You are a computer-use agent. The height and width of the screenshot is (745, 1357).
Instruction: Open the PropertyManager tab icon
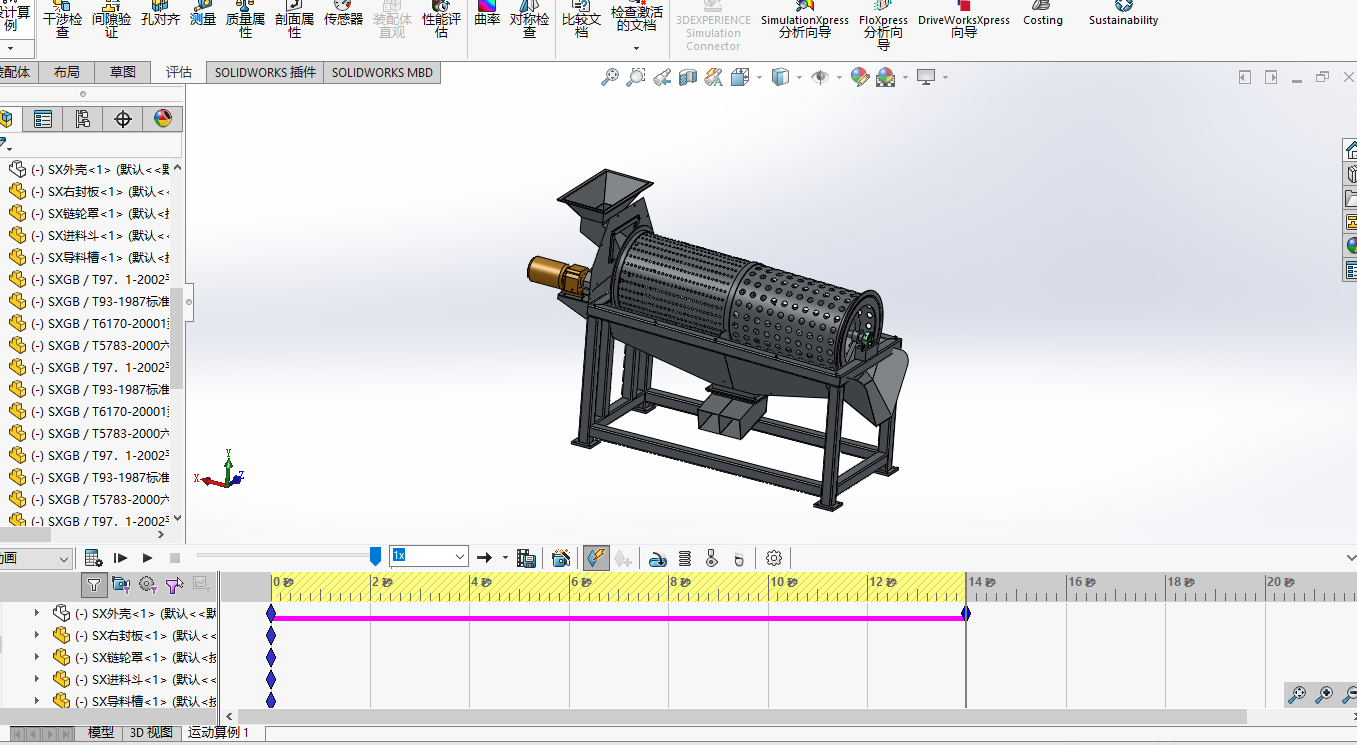click(x=43, y=119)
